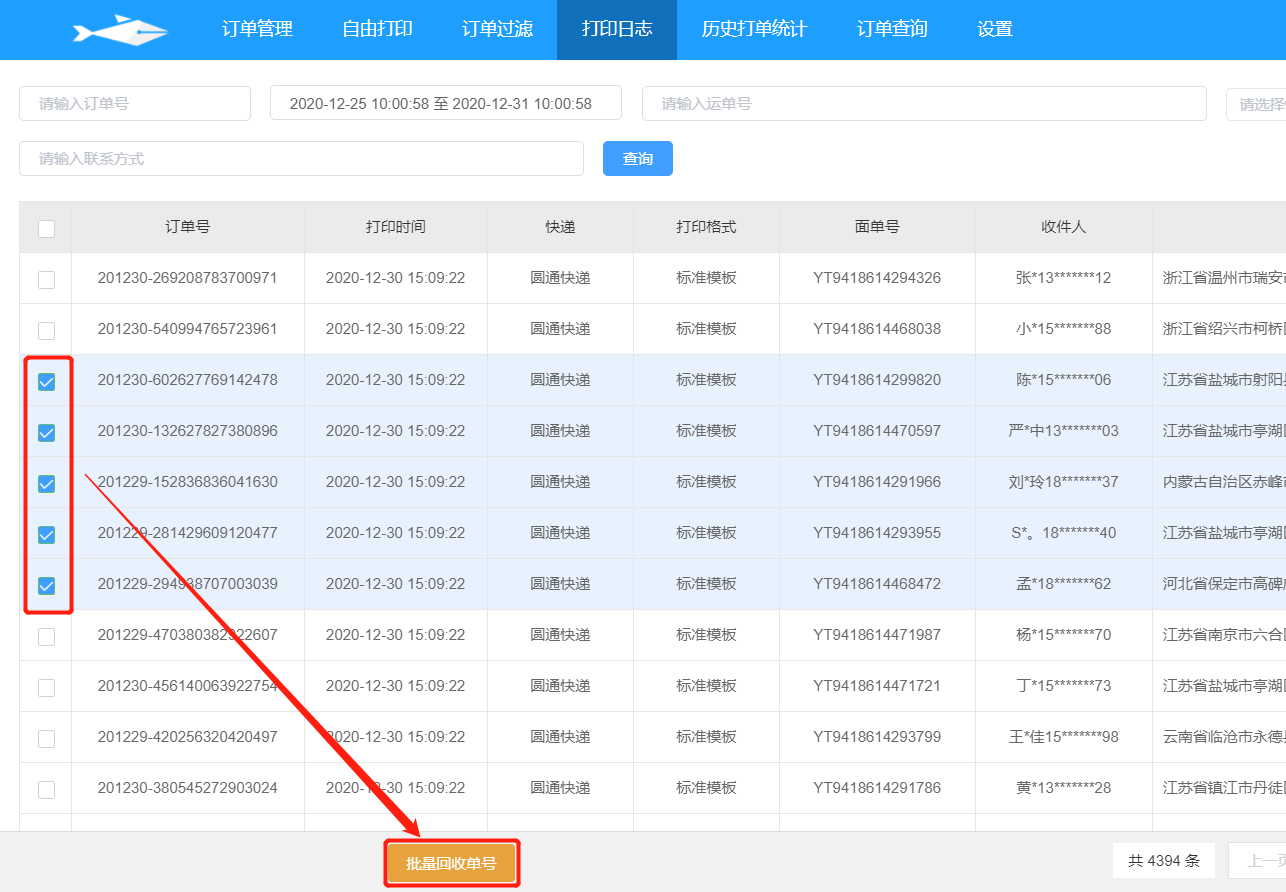Click the 上一页 pagination button

pyautogui.click(x=1262, y=860)
